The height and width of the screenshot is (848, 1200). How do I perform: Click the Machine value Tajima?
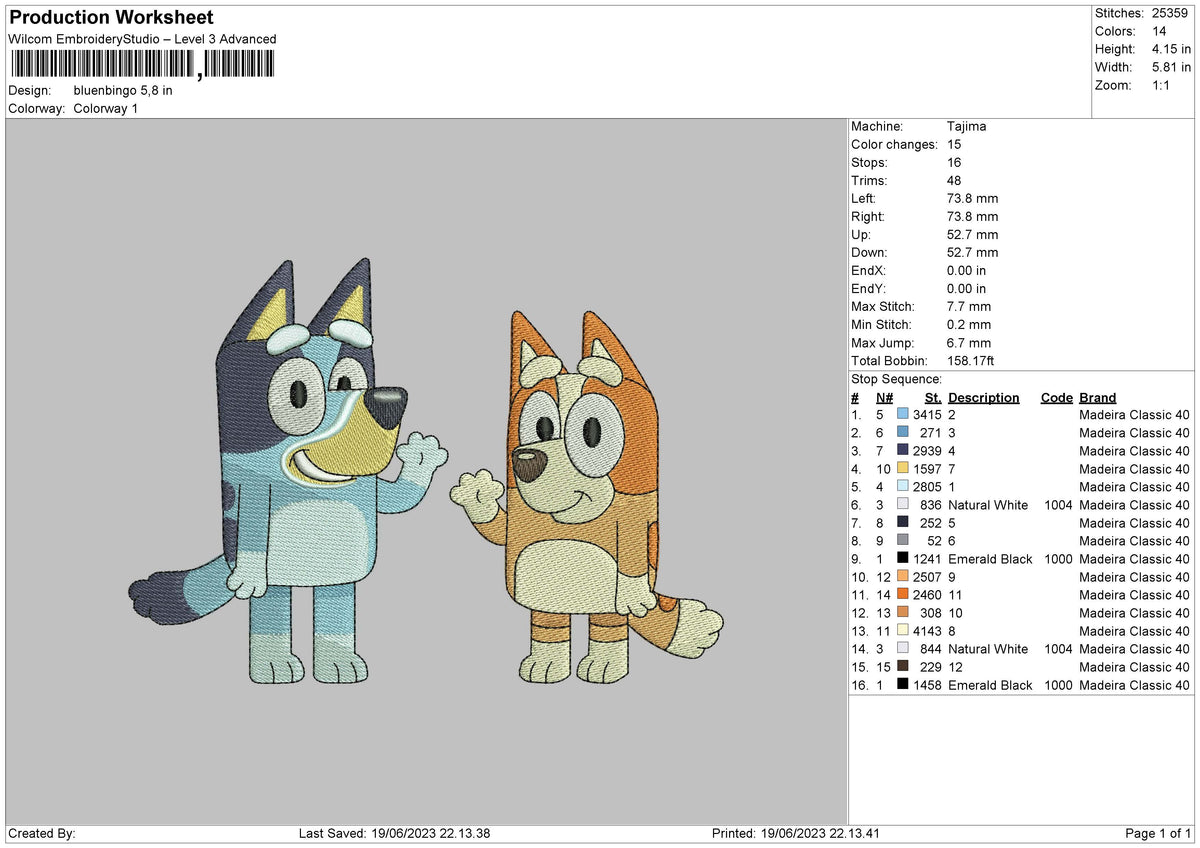pos(968,127)
